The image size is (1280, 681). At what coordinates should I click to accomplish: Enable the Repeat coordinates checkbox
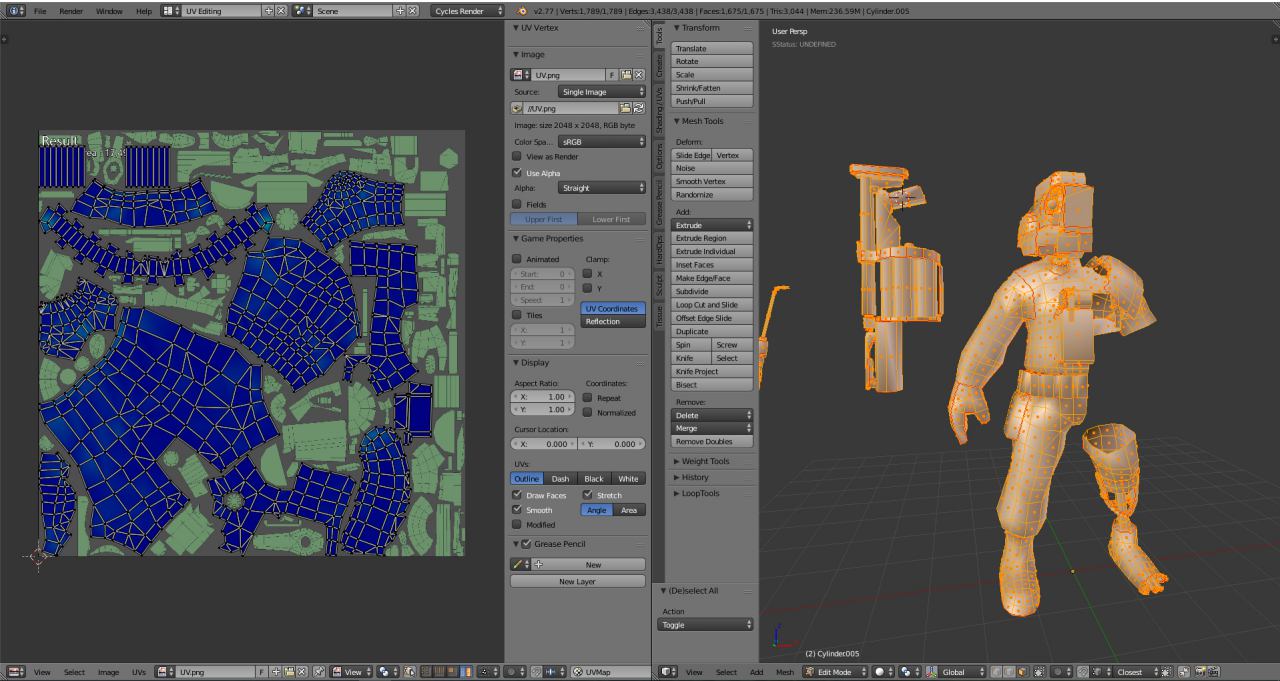[588, 398]
